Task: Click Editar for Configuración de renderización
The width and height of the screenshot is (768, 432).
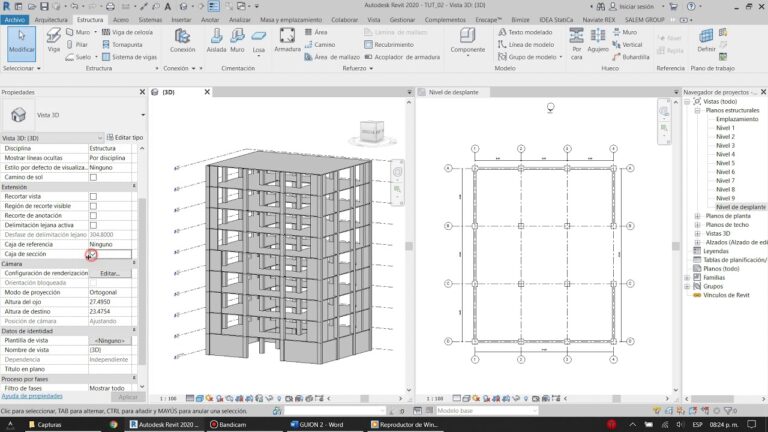Action: tap(110, 273)
